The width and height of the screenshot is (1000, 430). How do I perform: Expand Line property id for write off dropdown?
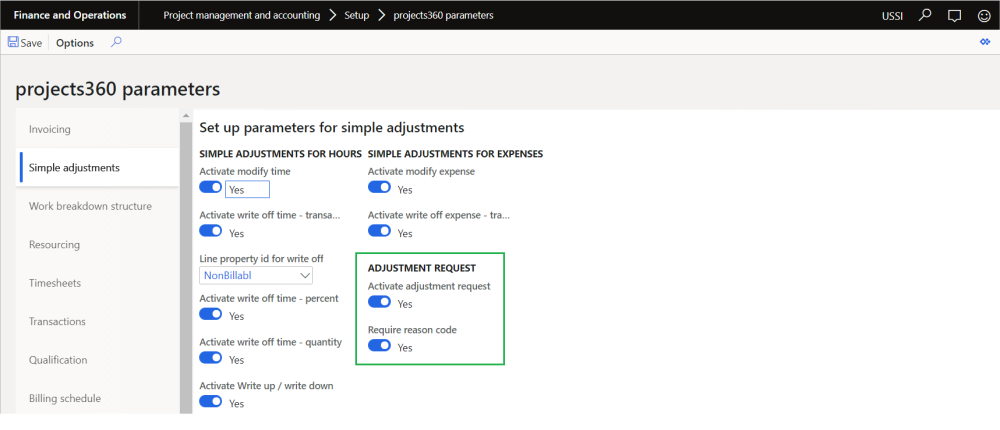pyautogui.click(x=305, y=275)
